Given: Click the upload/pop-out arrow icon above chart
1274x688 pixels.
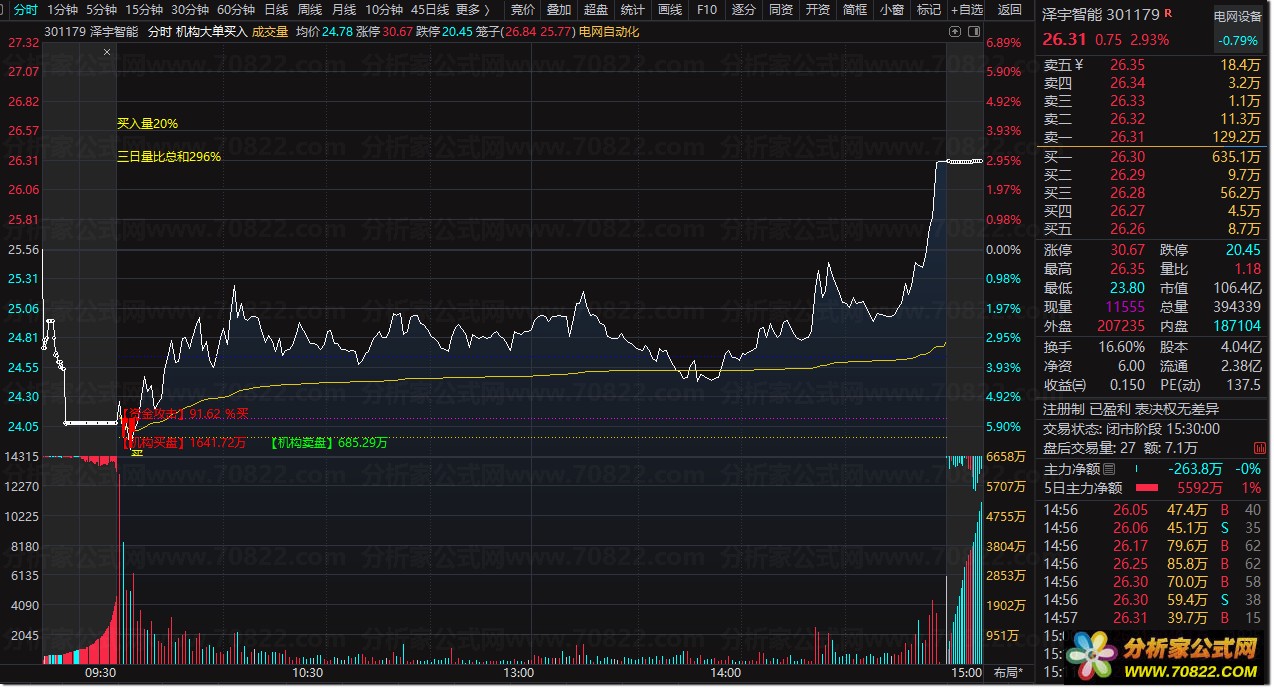Looking at the screenshot, I should coord(953,32).
